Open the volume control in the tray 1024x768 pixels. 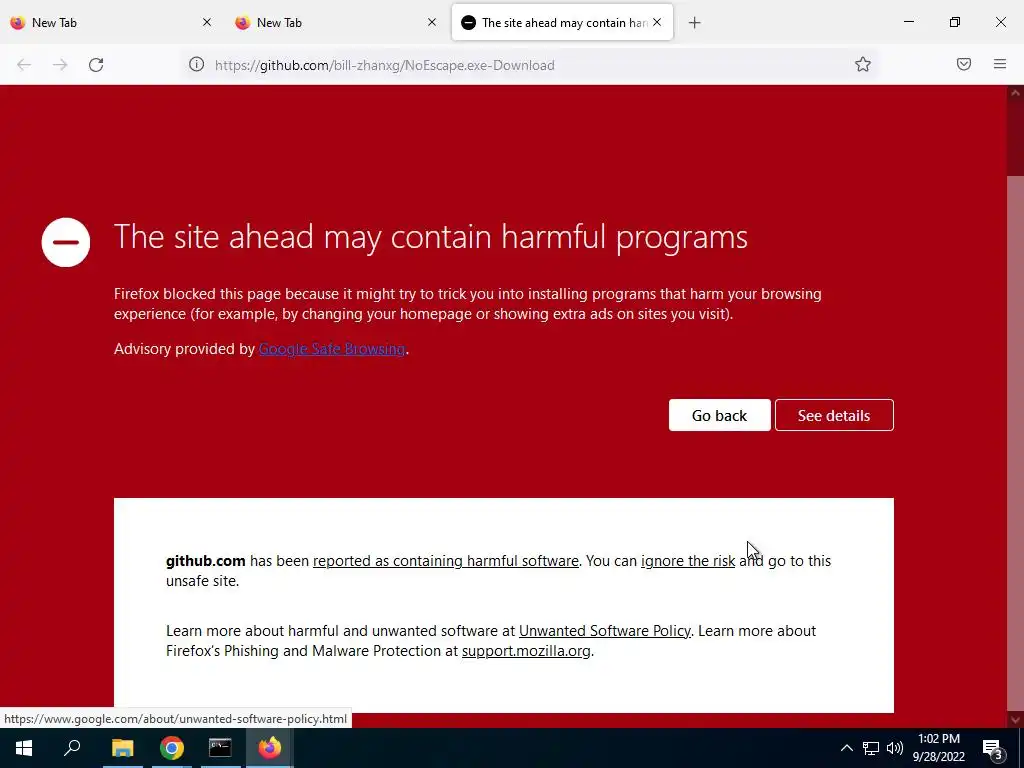(x=895, y=748)
